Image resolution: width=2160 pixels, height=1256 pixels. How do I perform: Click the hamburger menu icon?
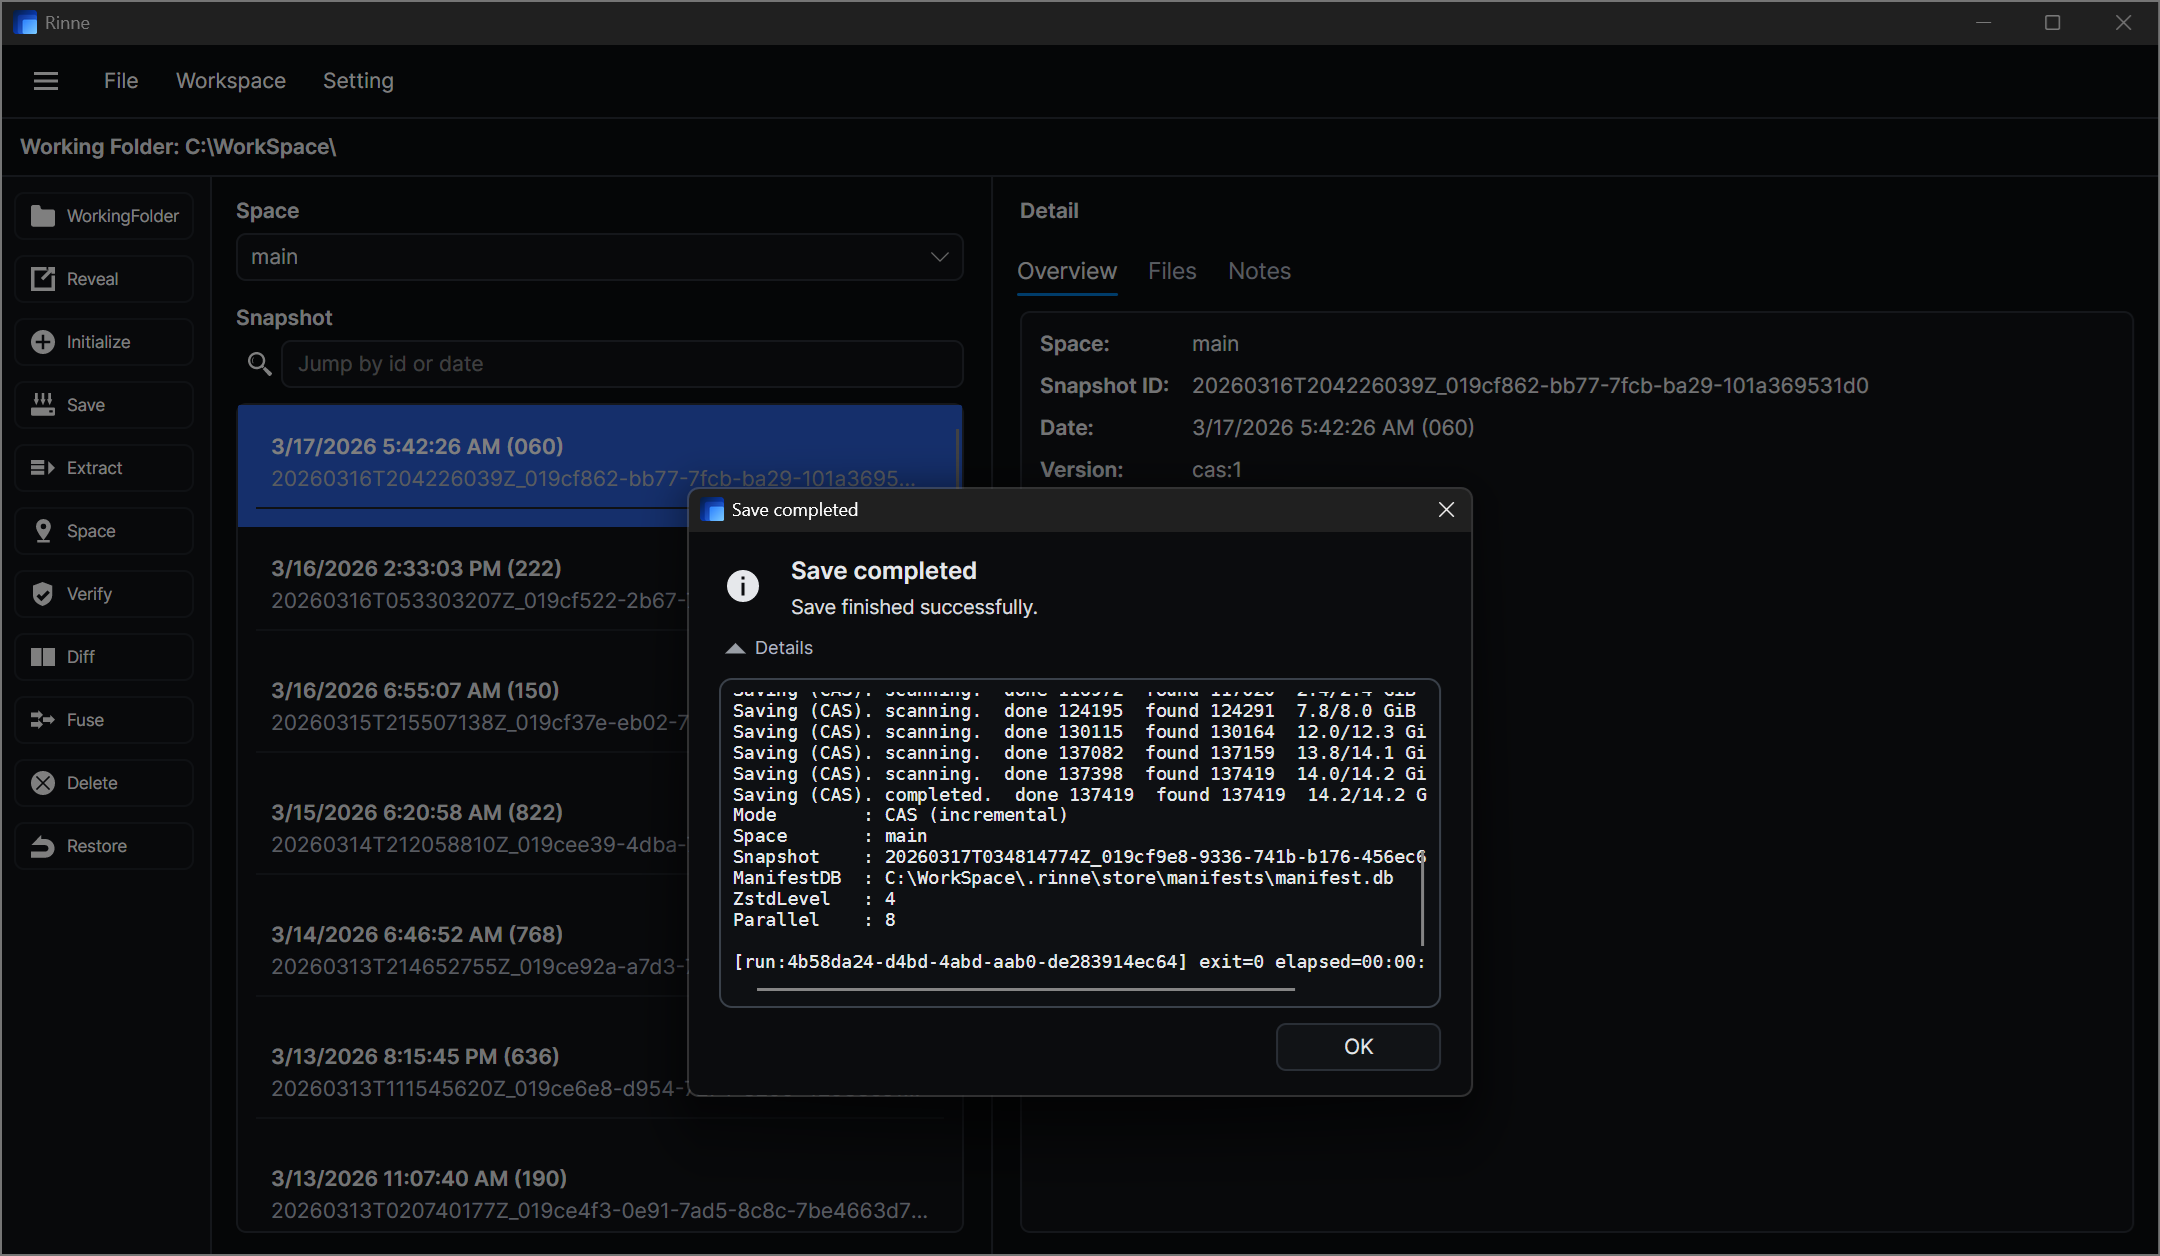coord(46,81)
